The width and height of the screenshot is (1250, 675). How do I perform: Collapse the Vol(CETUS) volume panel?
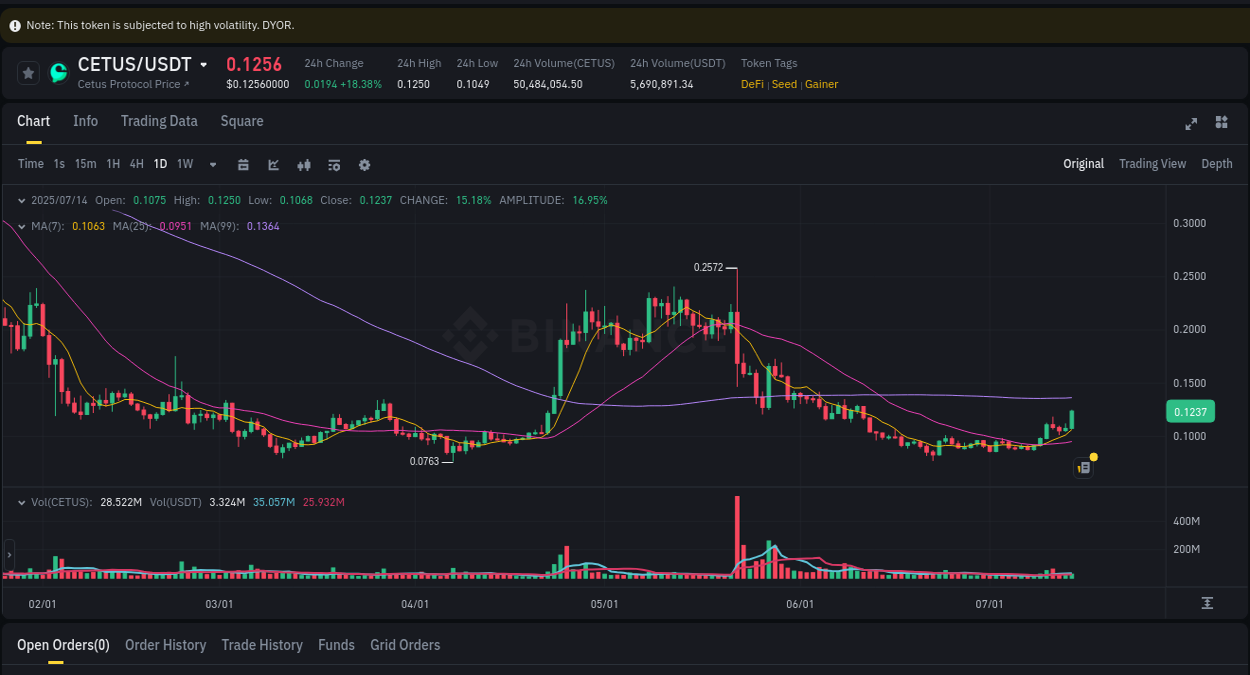click(x=22, y=501)
